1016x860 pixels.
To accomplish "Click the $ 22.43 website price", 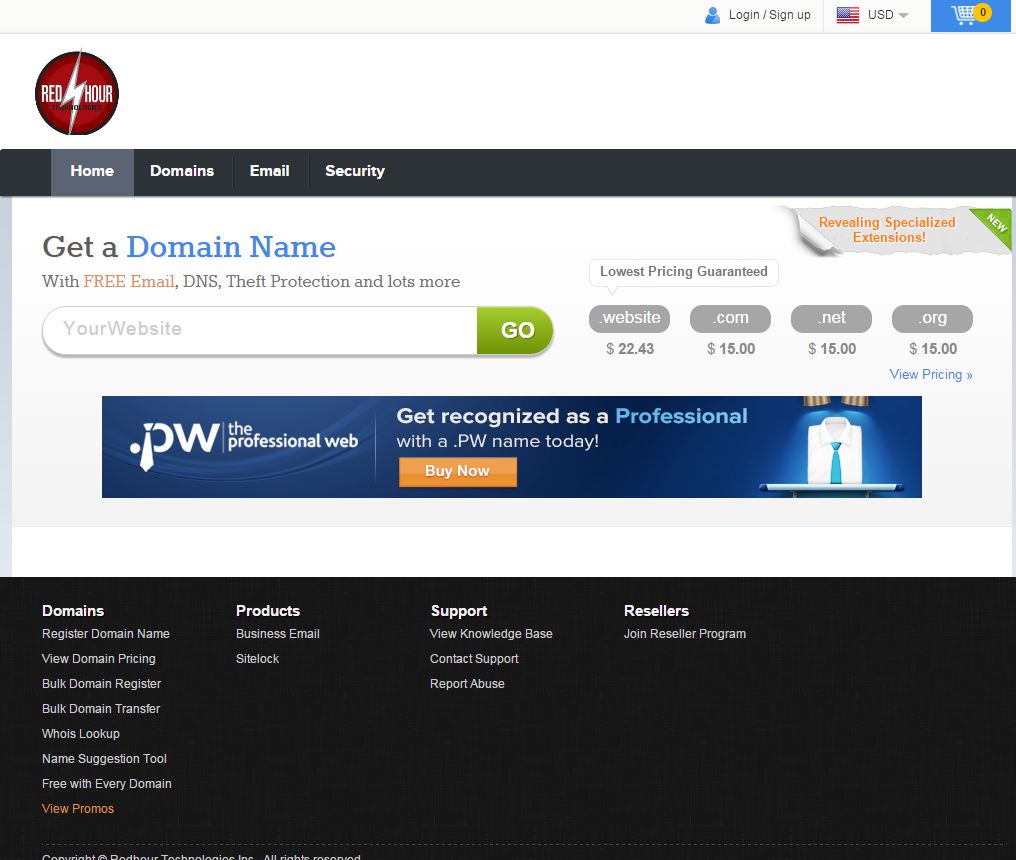I will [629, 349].
